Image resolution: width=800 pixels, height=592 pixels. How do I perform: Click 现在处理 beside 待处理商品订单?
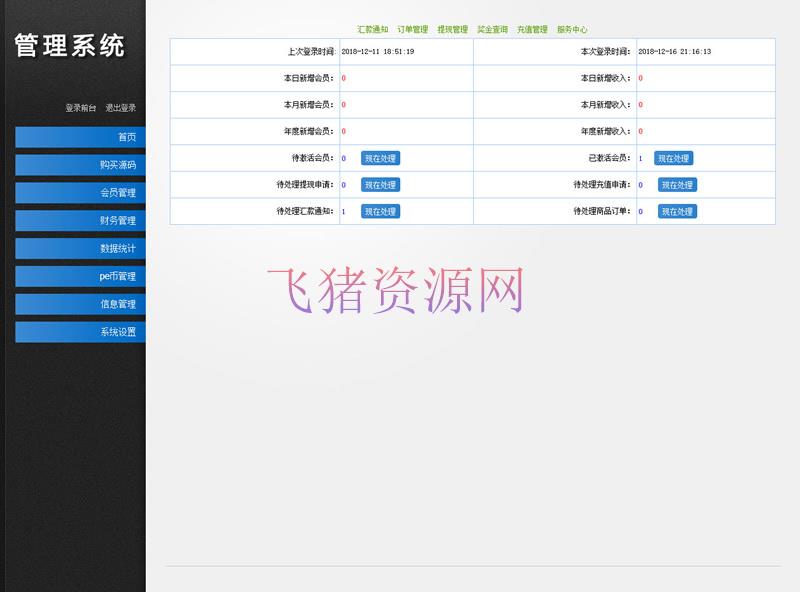point(677,211)
